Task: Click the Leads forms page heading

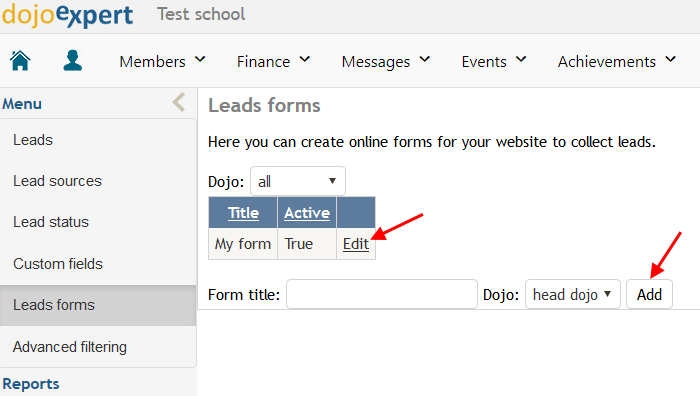Action: [264, 105]
